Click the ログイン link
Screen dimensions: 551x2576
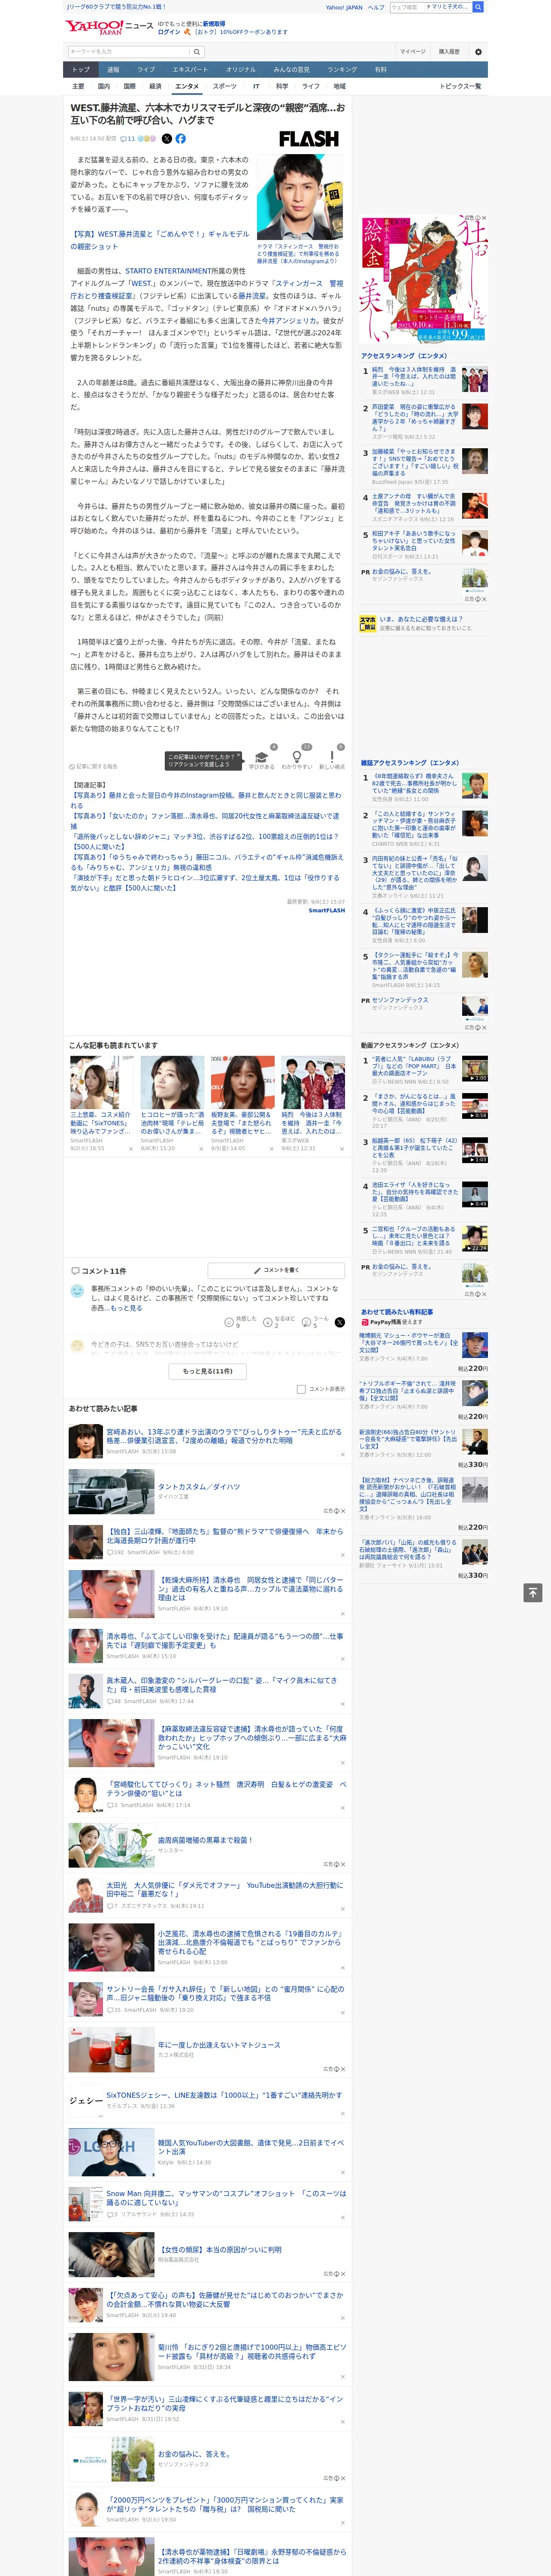click(x=169, y=32)
